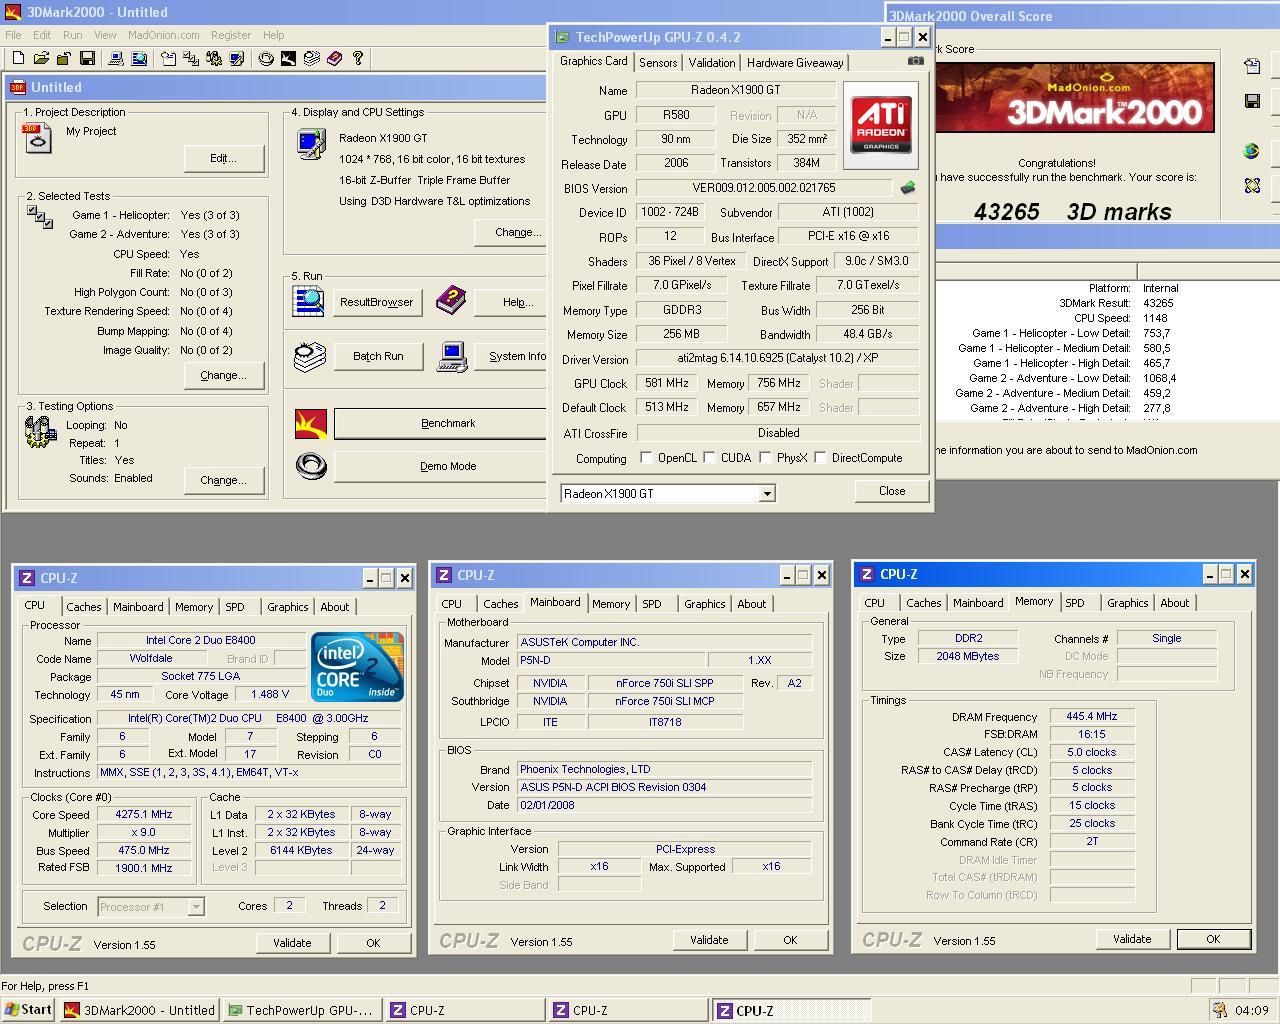Click the globe icon in Overall Score window
The width and height of the screenshot is (1280, 1024).
(x=1252, y=151)
